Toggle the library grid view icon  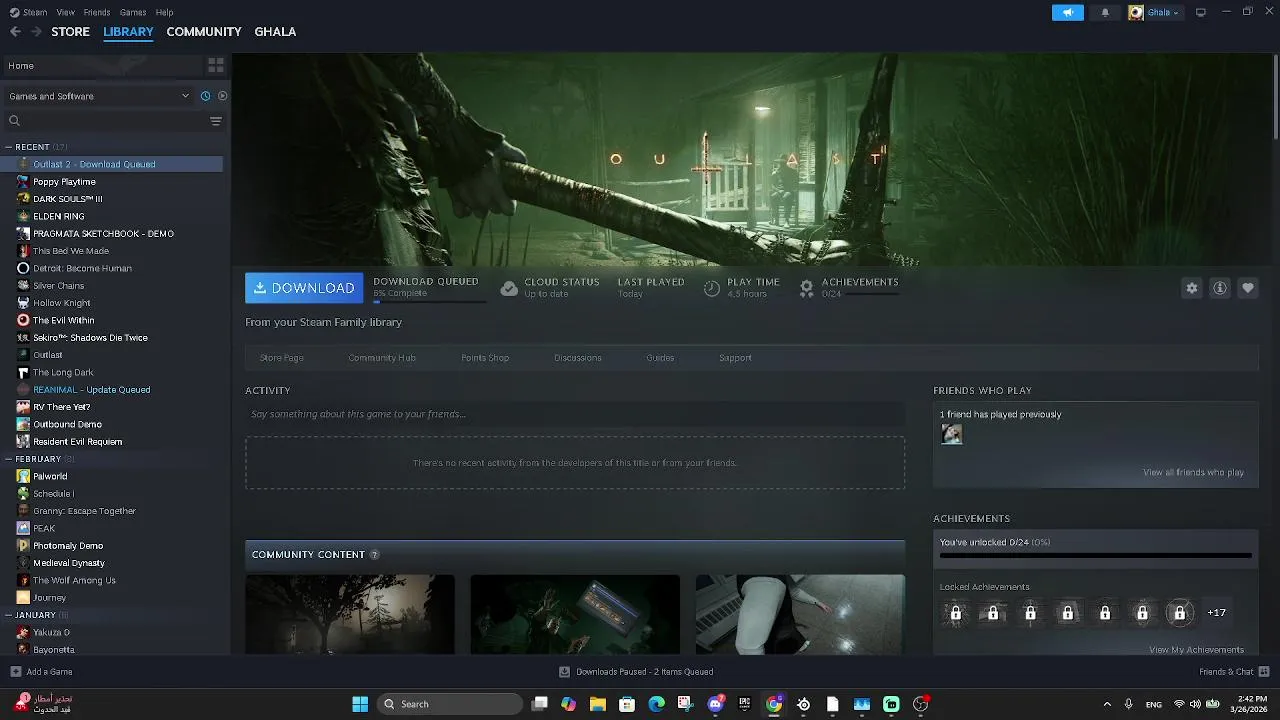[215, 65]
